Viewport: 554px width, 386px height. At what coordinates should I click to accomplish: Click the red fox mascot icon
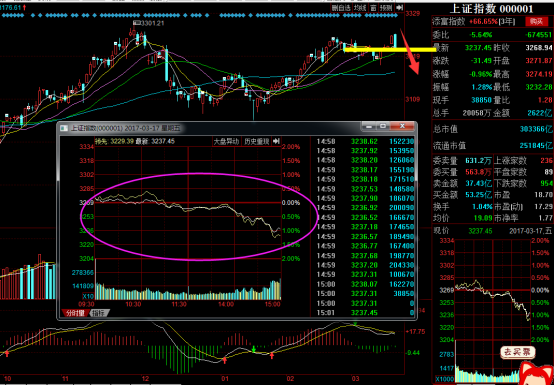535,373
